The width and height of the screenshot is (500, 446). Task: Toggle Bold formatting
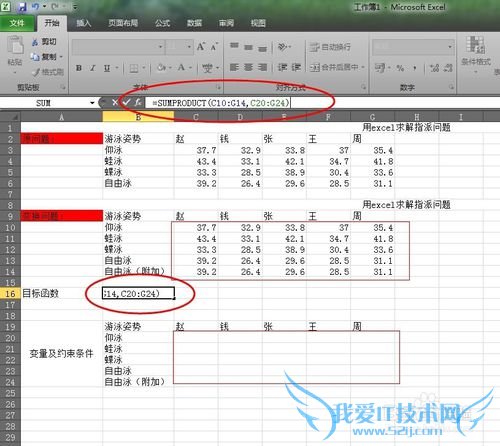click(79, 68)
